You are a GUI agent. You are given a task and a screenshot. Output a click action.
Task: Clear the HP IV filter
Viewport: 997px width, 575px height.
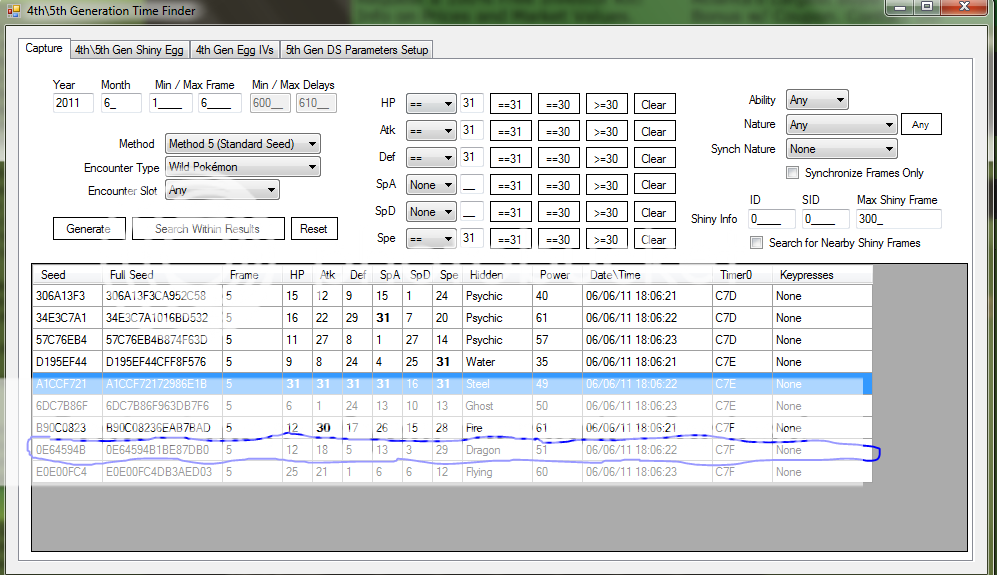click(653, 104)
